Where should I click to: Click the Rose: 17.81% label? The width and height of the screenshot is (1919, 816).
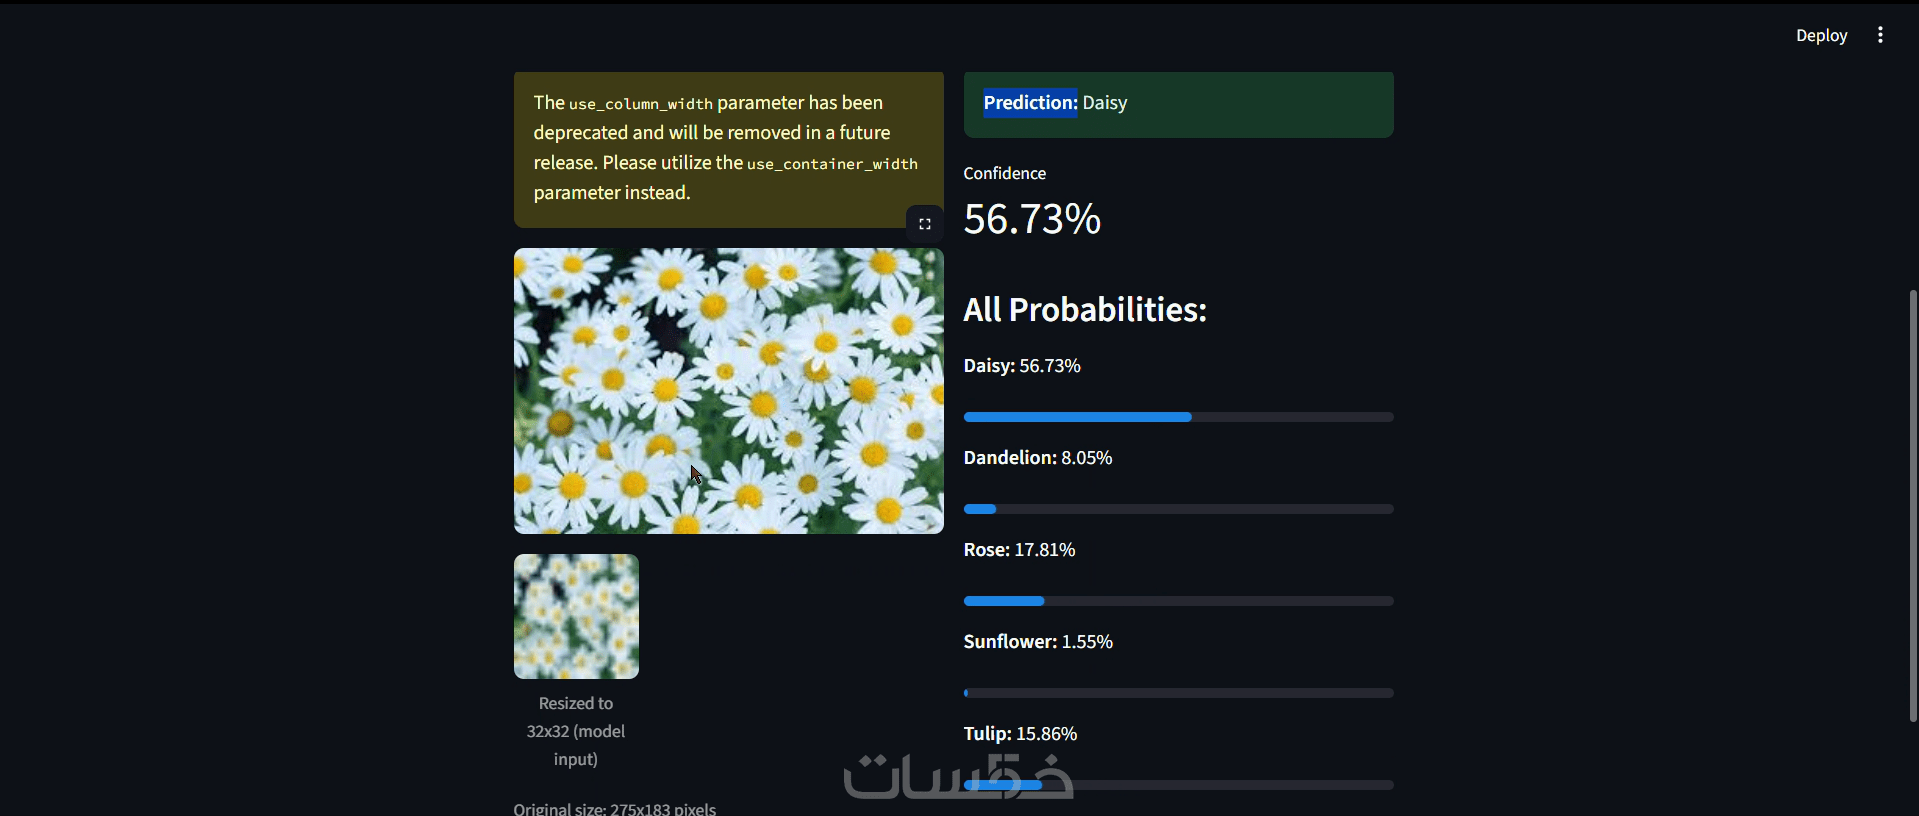click(x=1019, y=550)
